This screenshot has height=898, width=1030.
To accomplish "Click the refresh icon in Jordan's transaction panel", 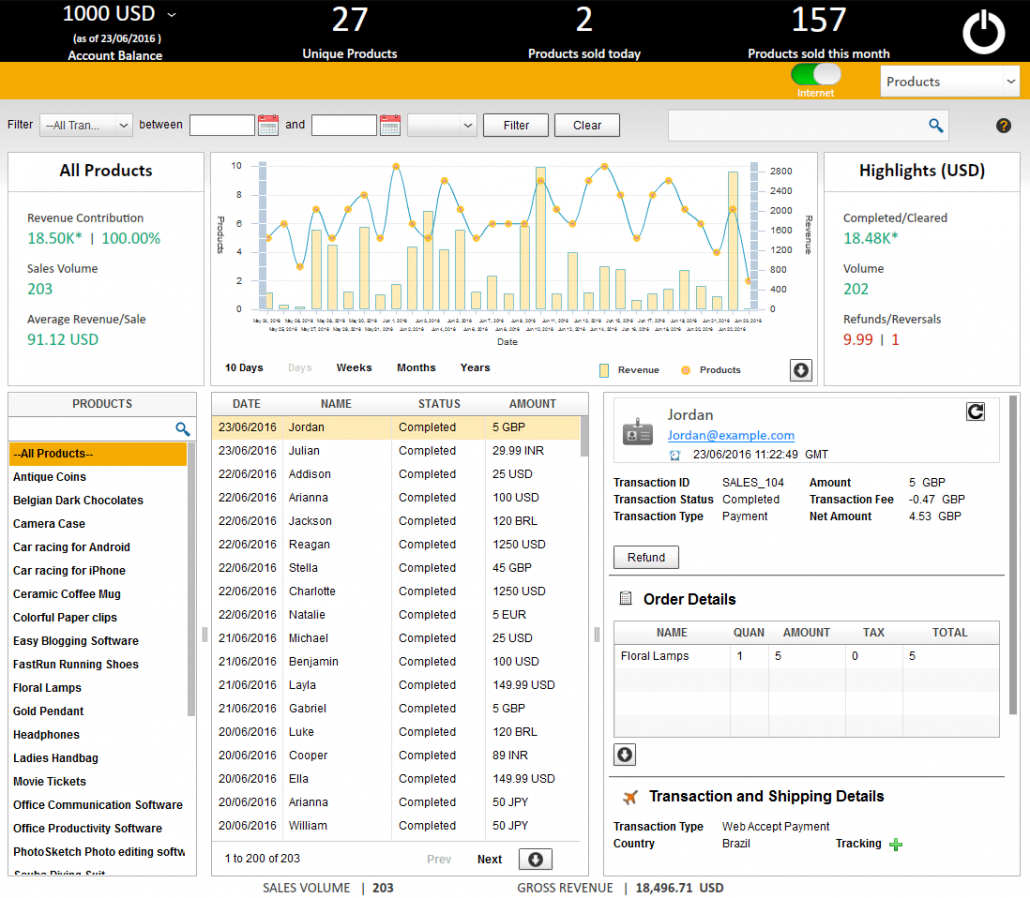I will coord(975,412).
